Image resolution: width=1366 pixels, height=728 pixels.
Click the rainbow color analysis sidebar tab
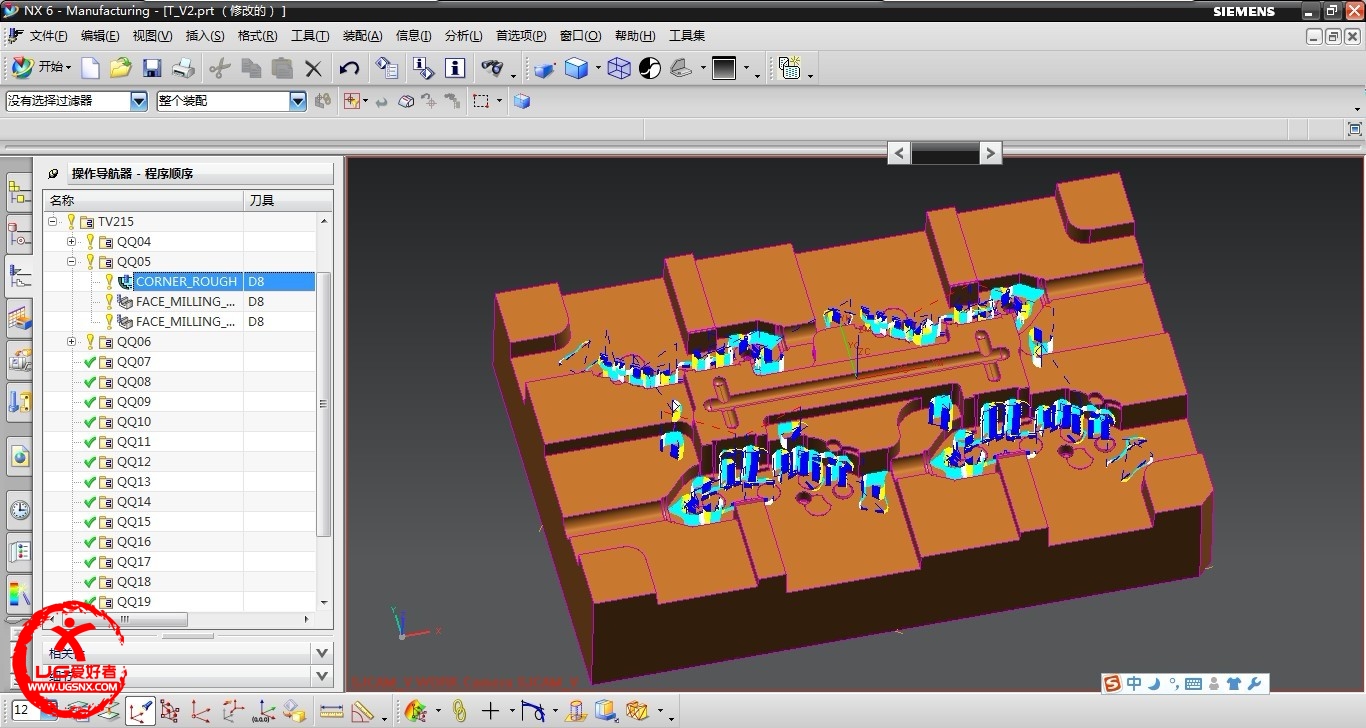click(x=19, y=593)
